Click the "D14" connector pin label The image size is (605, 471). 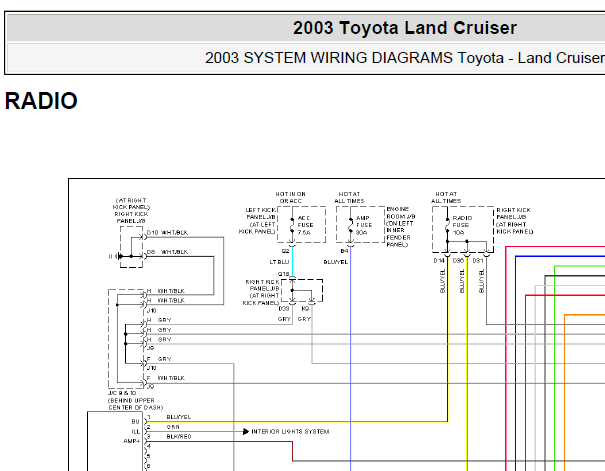click(439, 261)
